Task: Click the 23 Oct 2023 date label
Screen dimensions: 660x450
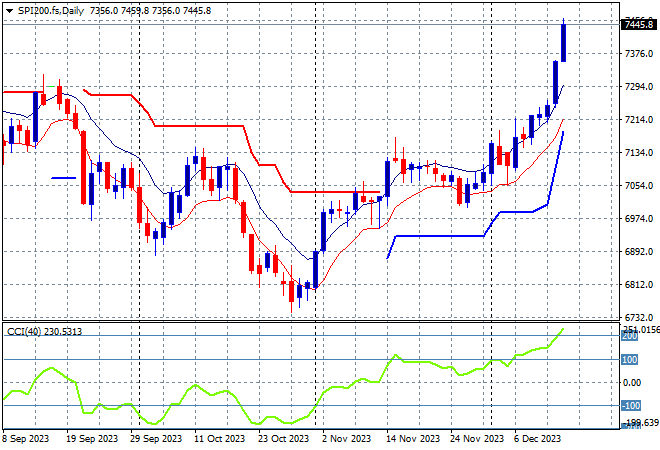Action: tap(280, 438)
